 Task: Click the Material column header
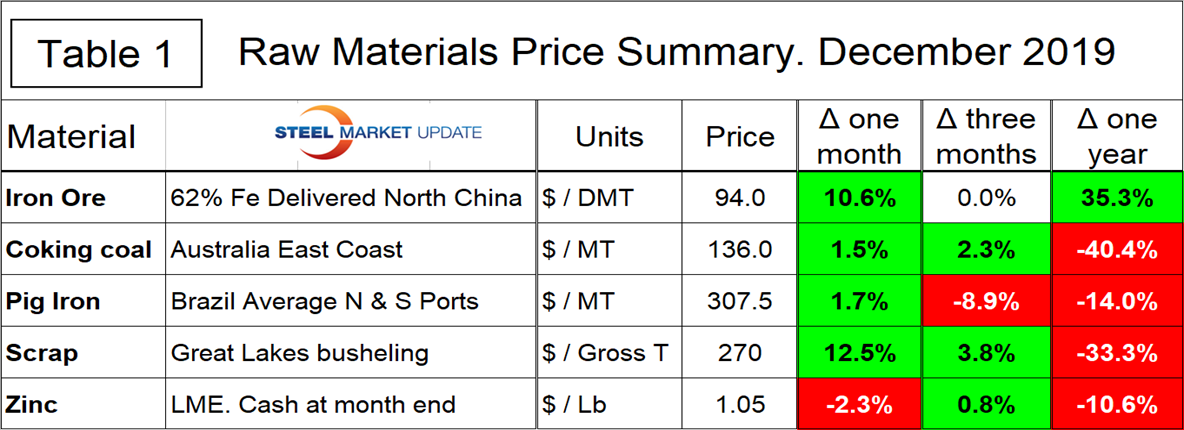pos(72,136)
